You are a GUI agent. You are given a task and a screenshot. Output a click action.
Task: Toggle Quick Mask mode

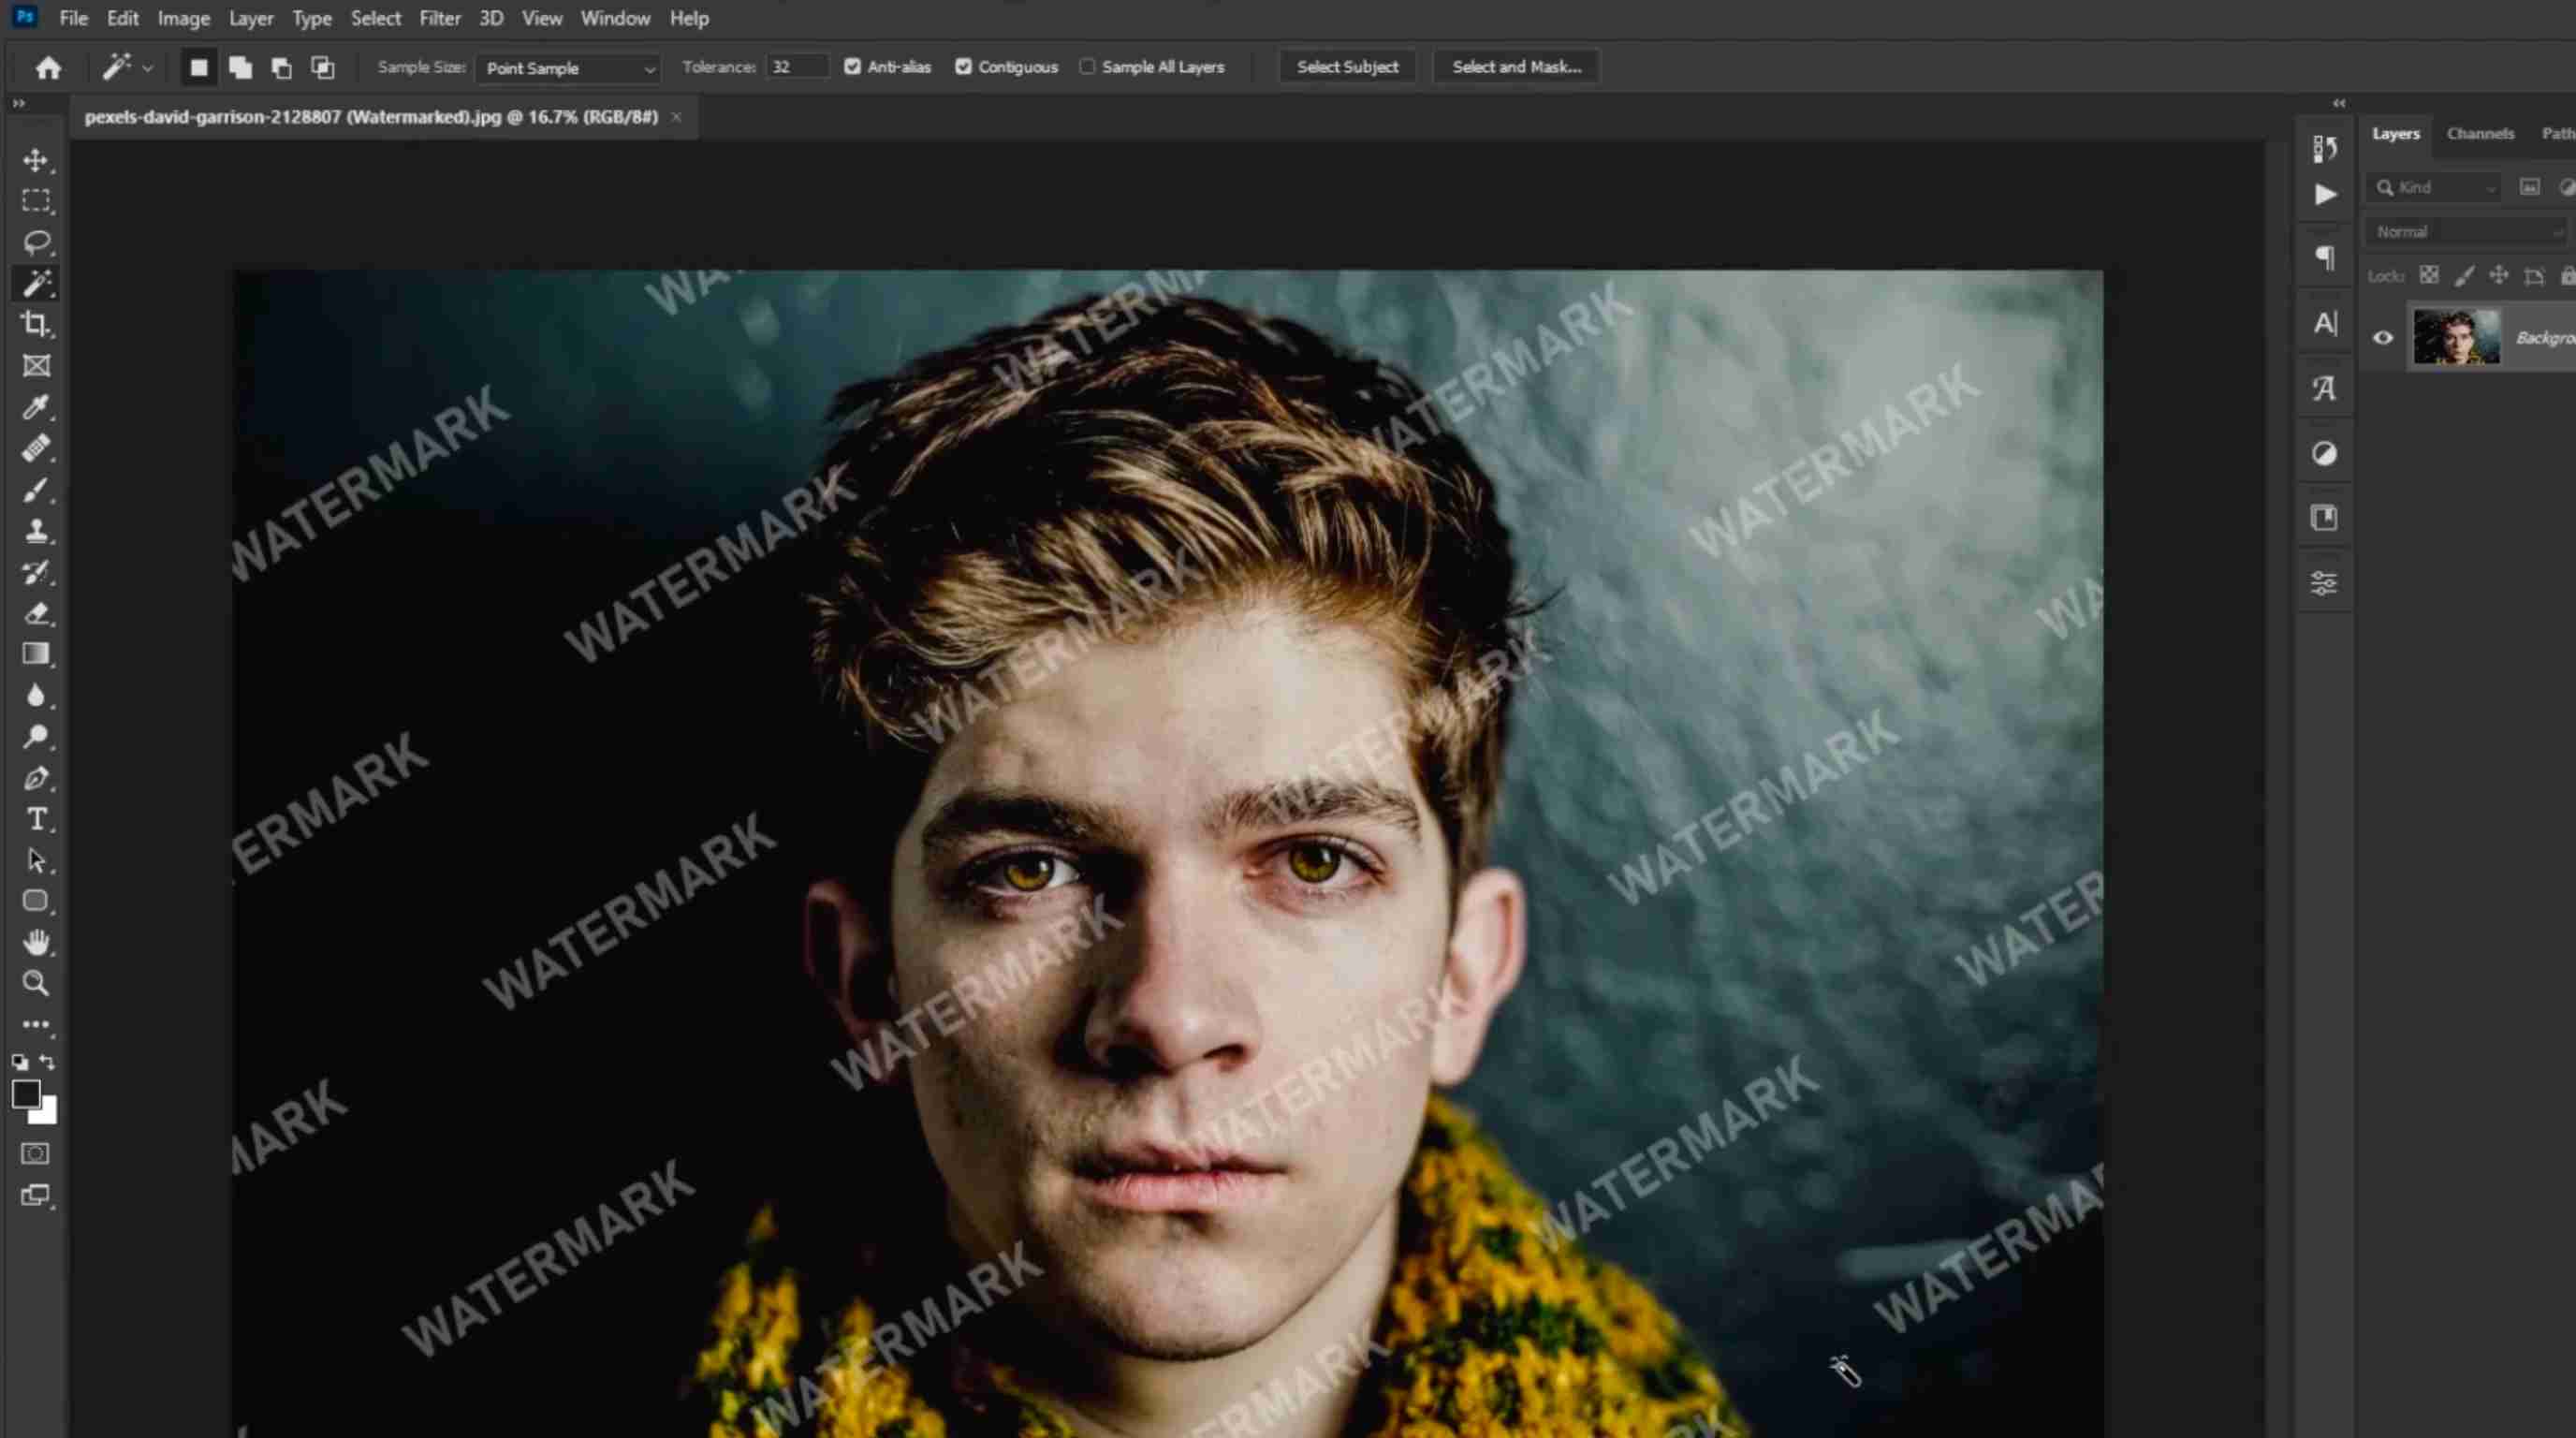pos(36,1154)
